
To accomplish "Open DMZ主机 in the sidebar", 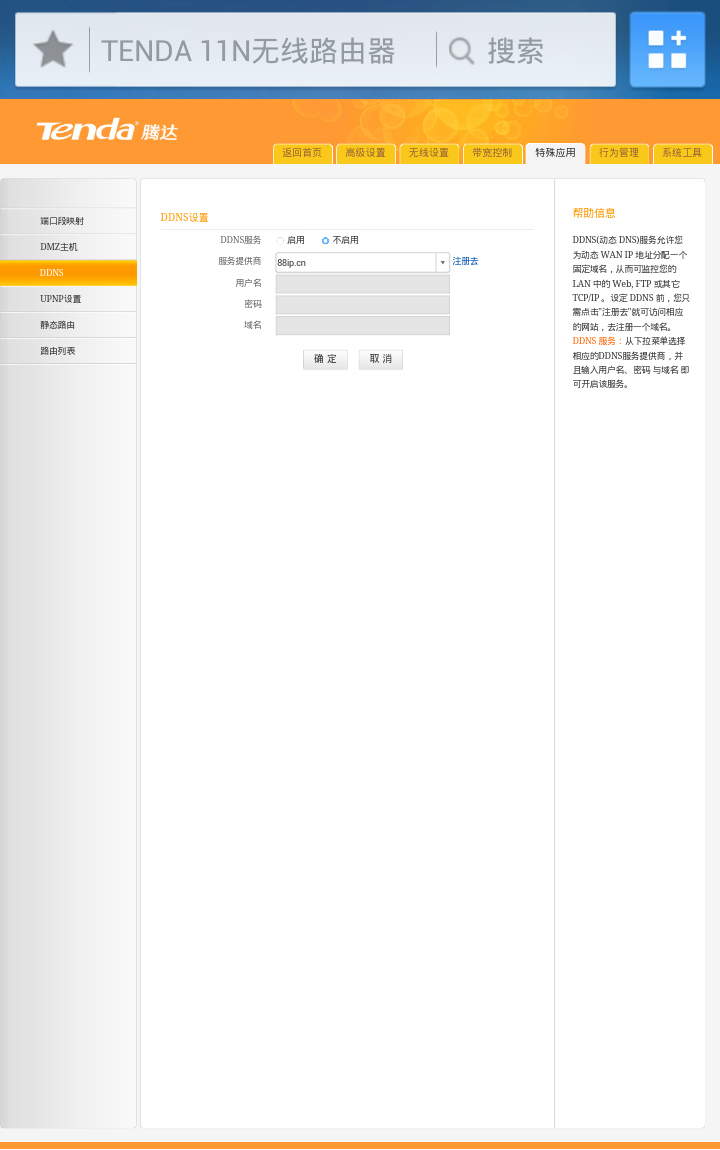I will click(68, 247).
